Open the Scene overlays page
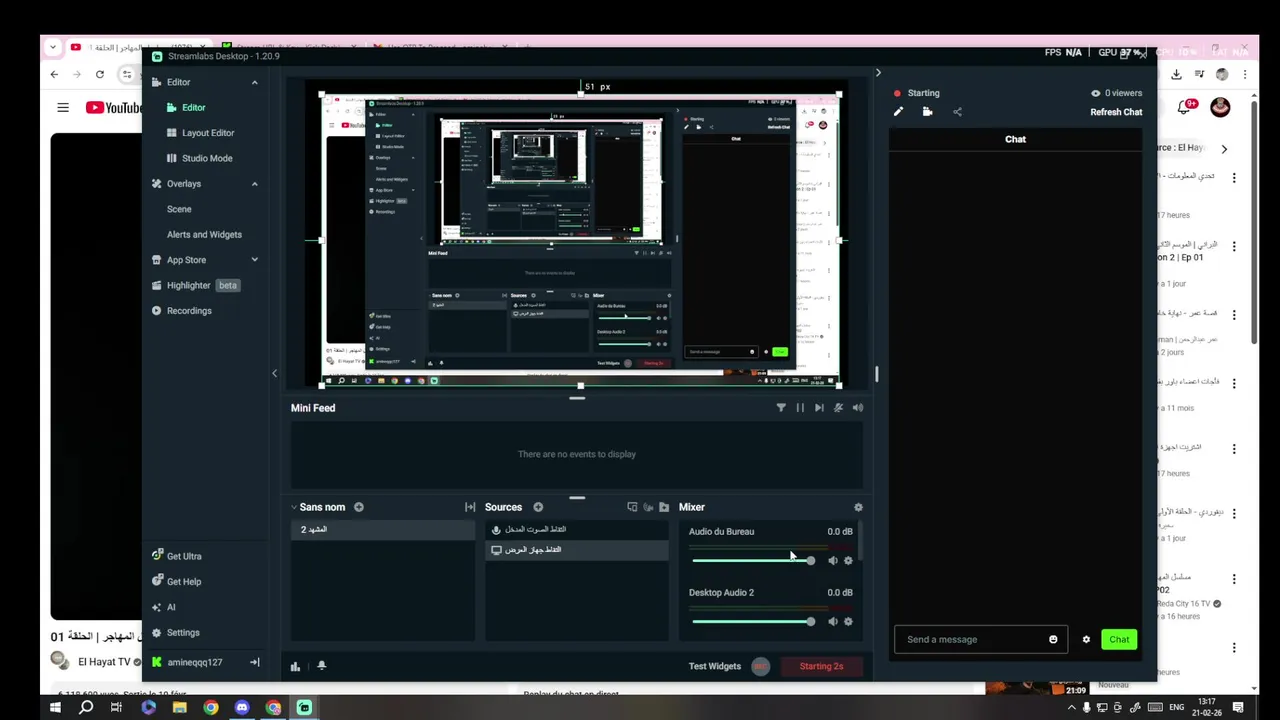This screenshot has width=1280, height=720. pos(179,209)
